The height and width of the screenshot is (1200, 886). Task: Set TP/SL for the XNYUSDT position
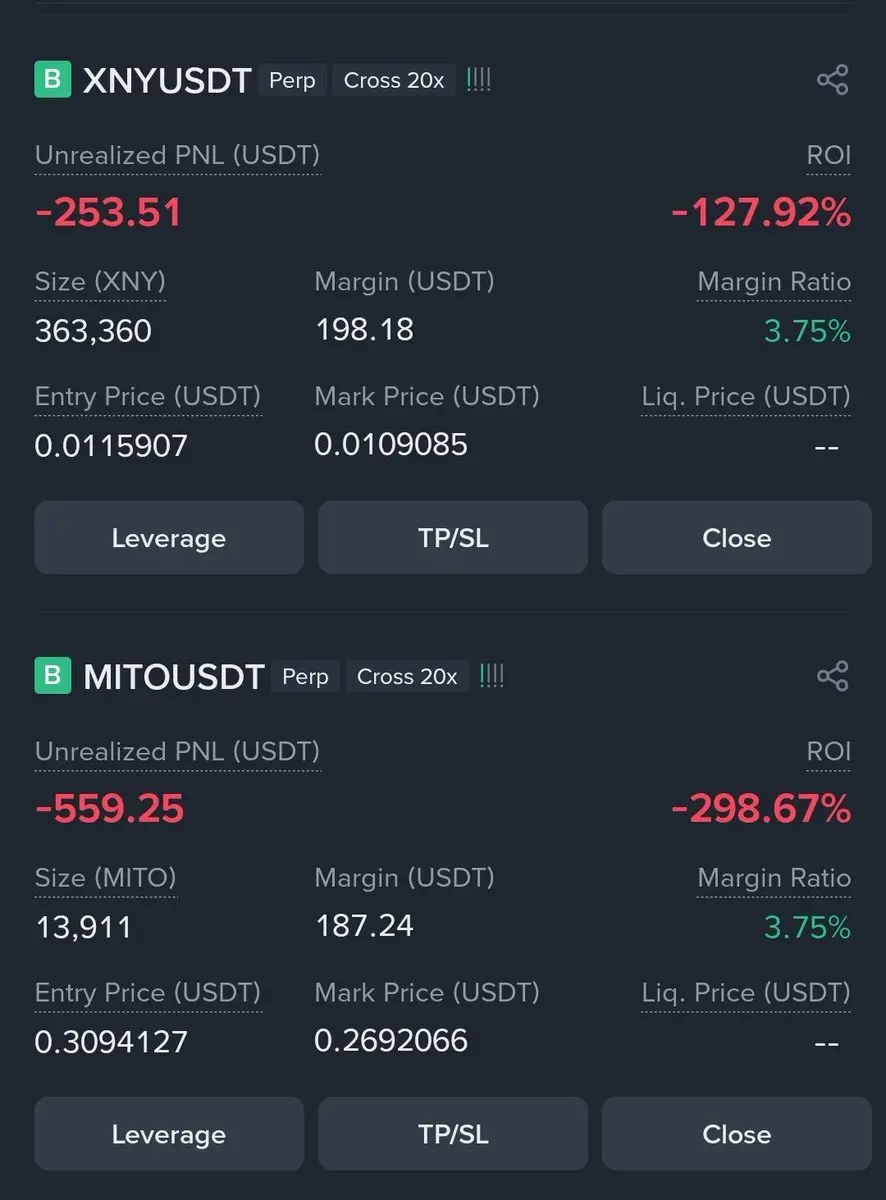[x=453, y=538]
